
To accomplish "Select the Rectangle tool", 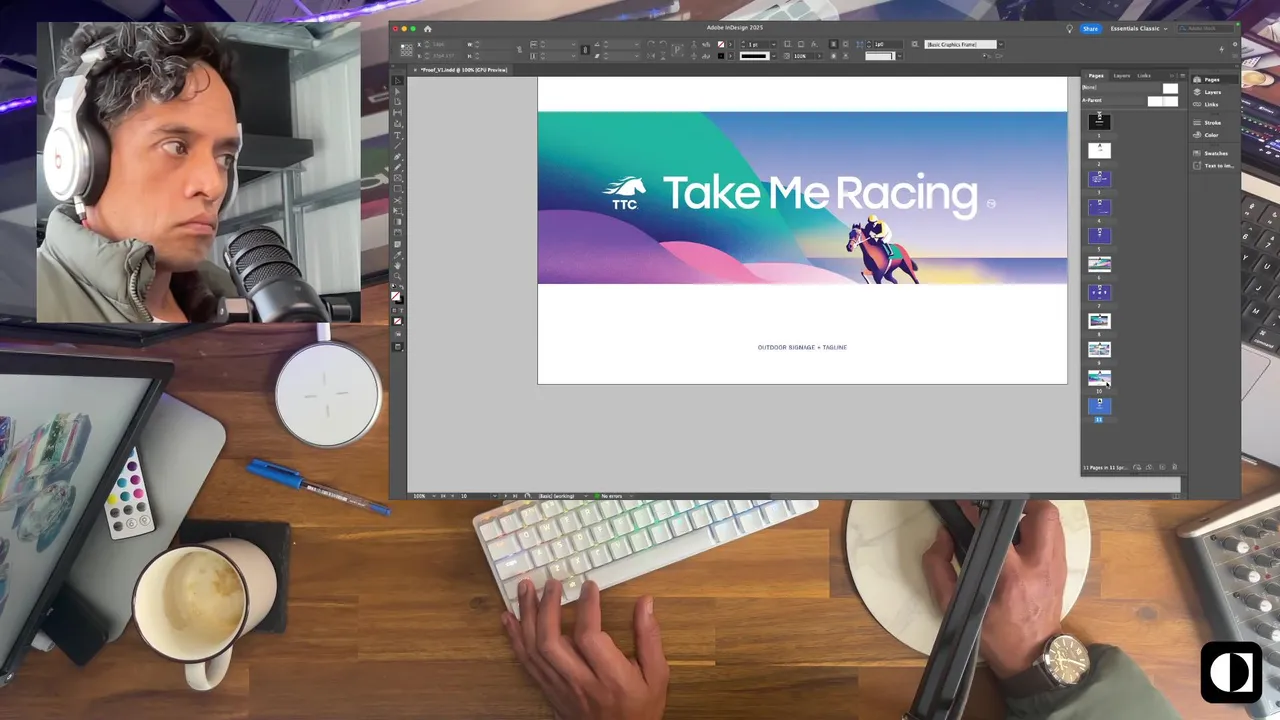I will 396,189.
